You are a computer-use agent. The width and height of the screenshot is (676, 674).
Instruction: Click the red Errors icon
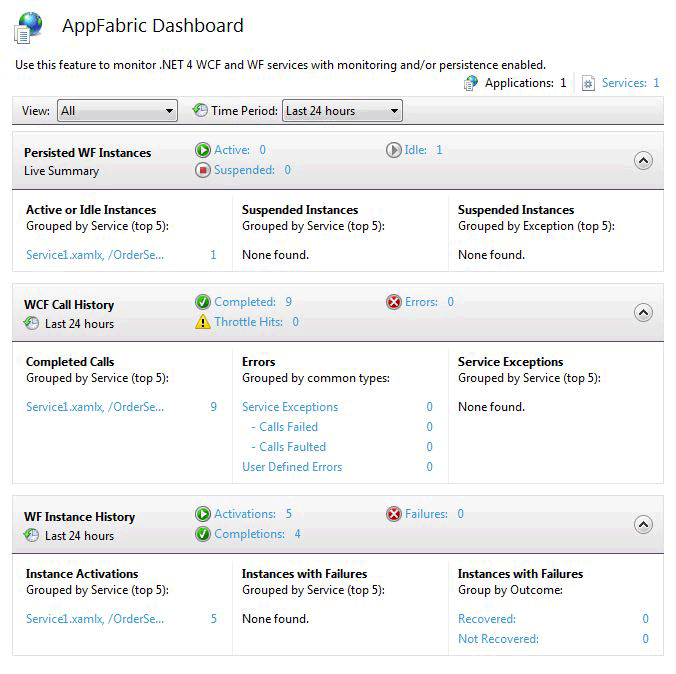tap(394, 302)
